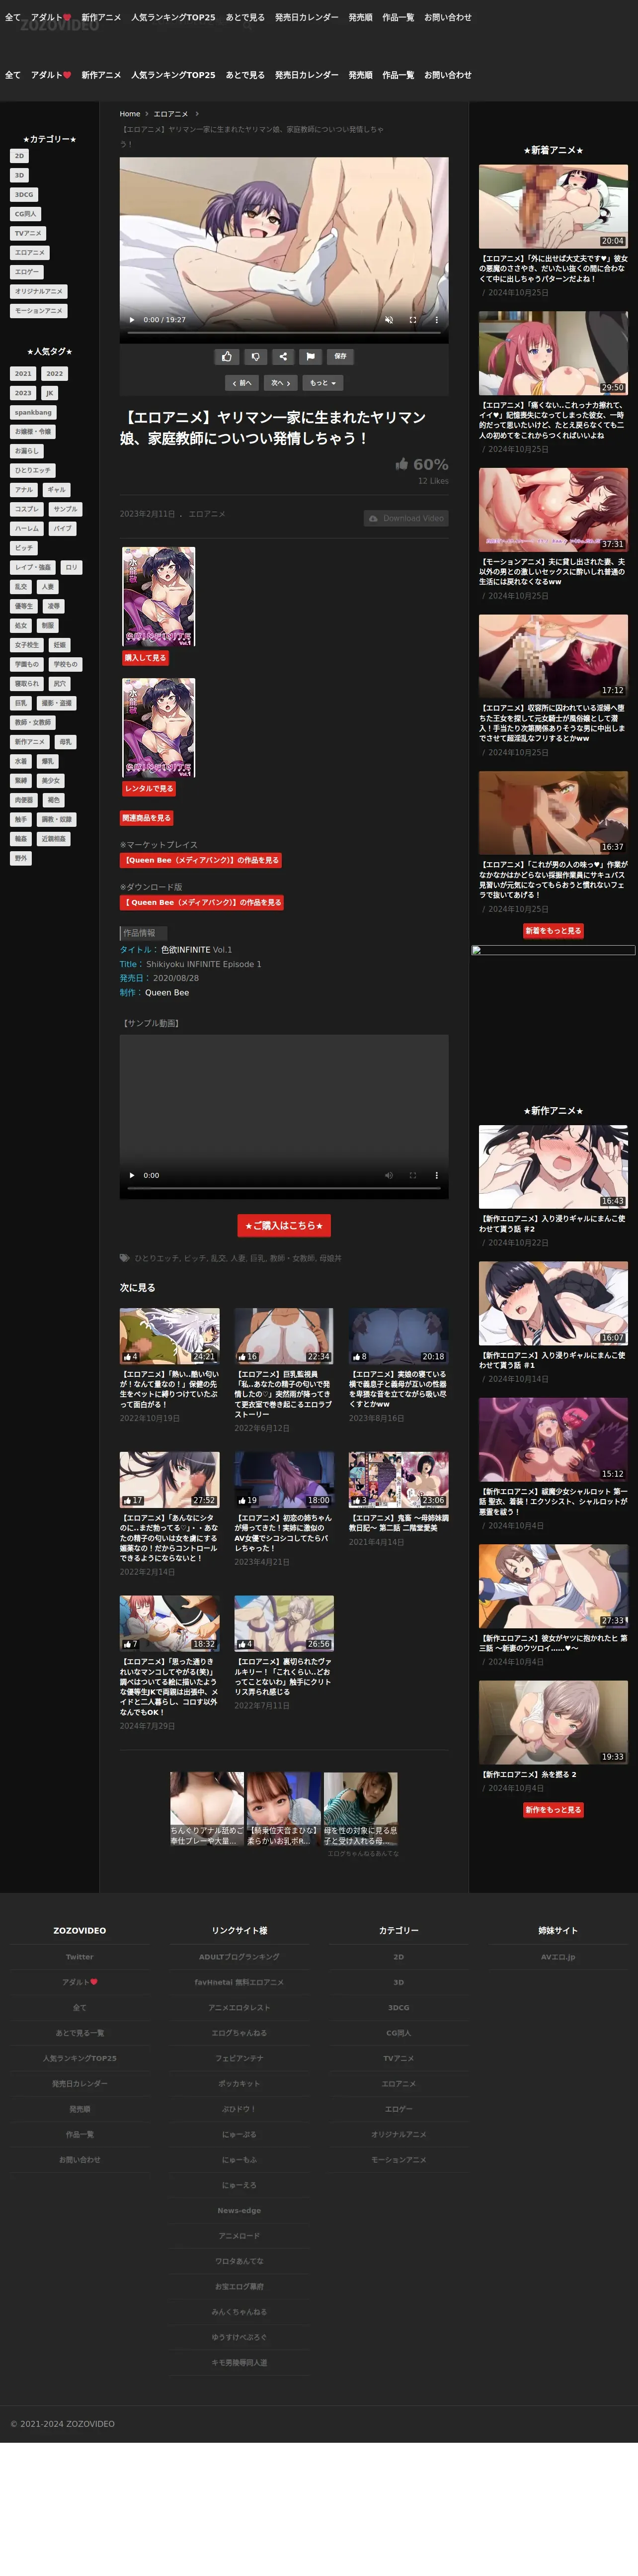Select the 新作アニメ popular tag
Screen dimensions: 638x2576
pos(30,742)
